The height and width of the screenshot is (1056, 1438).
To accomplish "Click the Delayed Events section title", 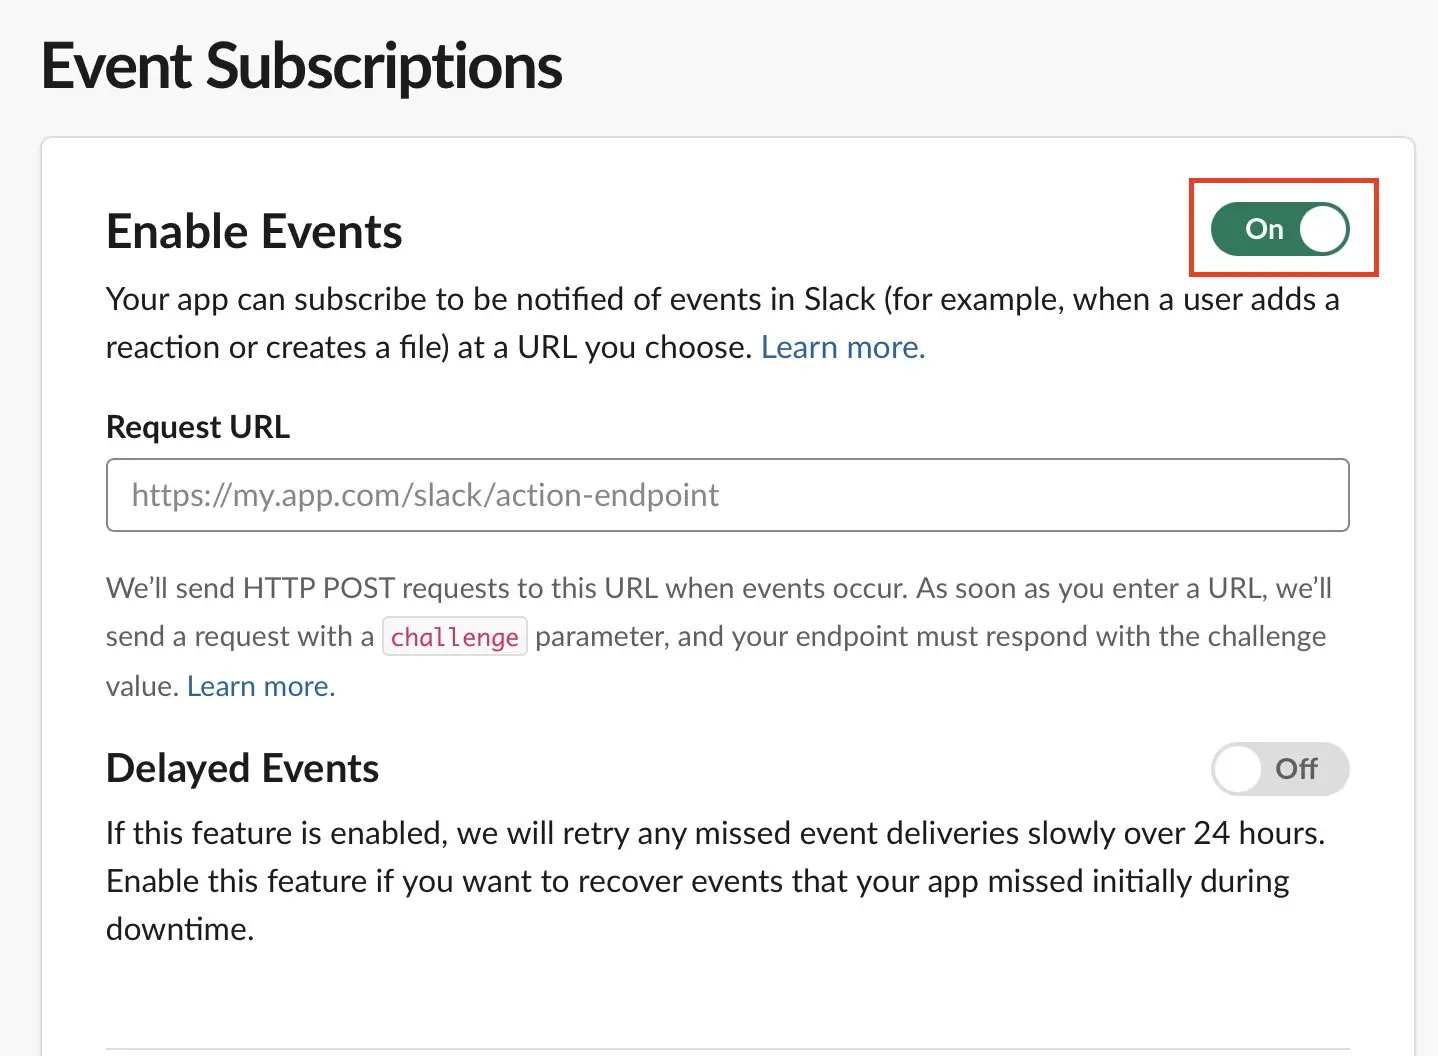I will tap(242, 768).
